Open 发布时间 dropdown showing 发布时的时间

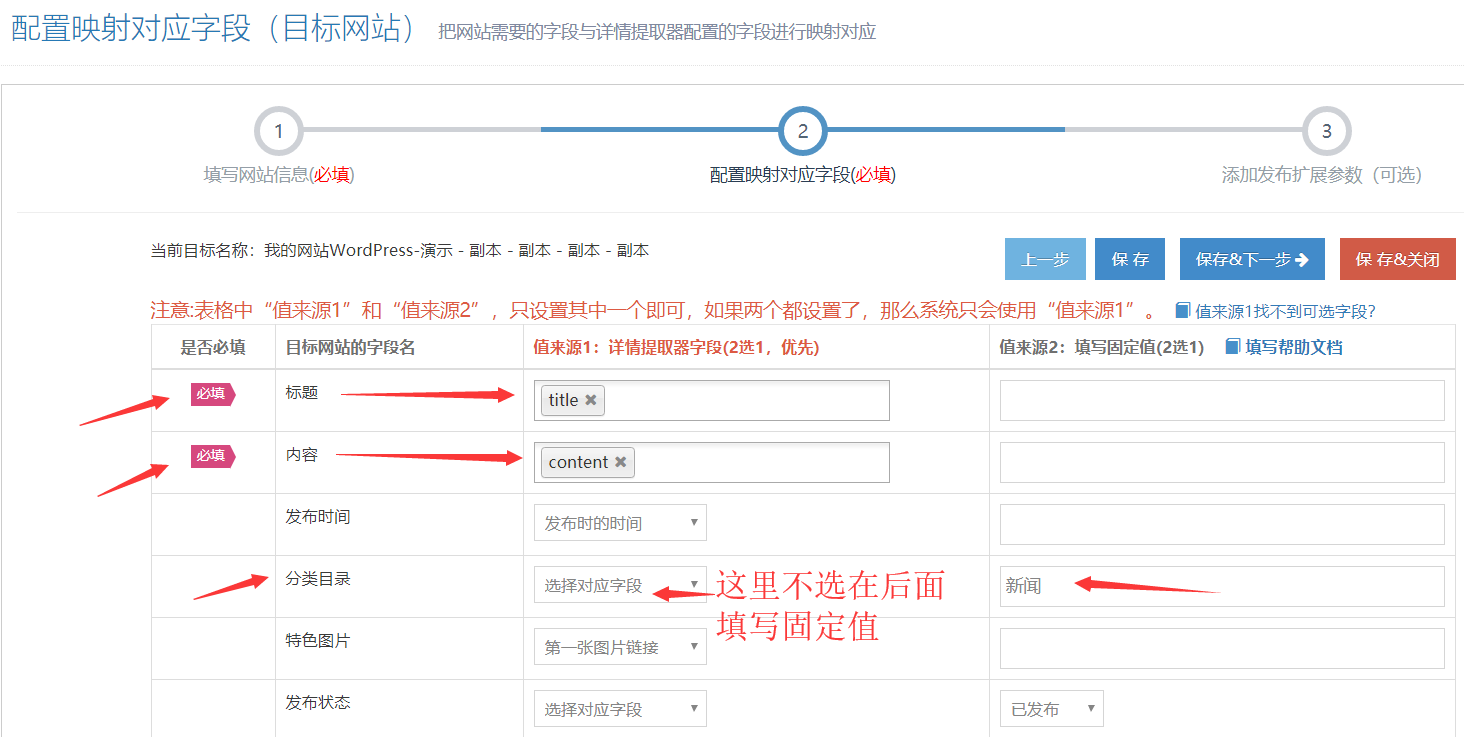620,523
